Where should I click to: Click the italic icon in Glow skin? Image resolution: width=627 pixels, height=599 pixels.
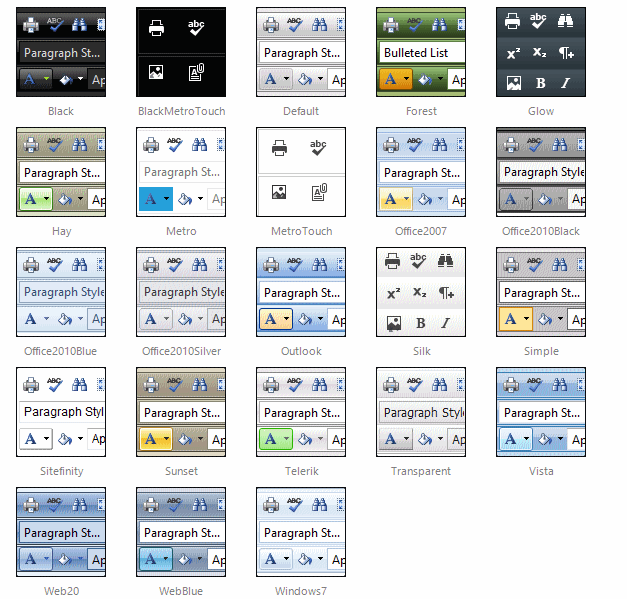point(565,83)
